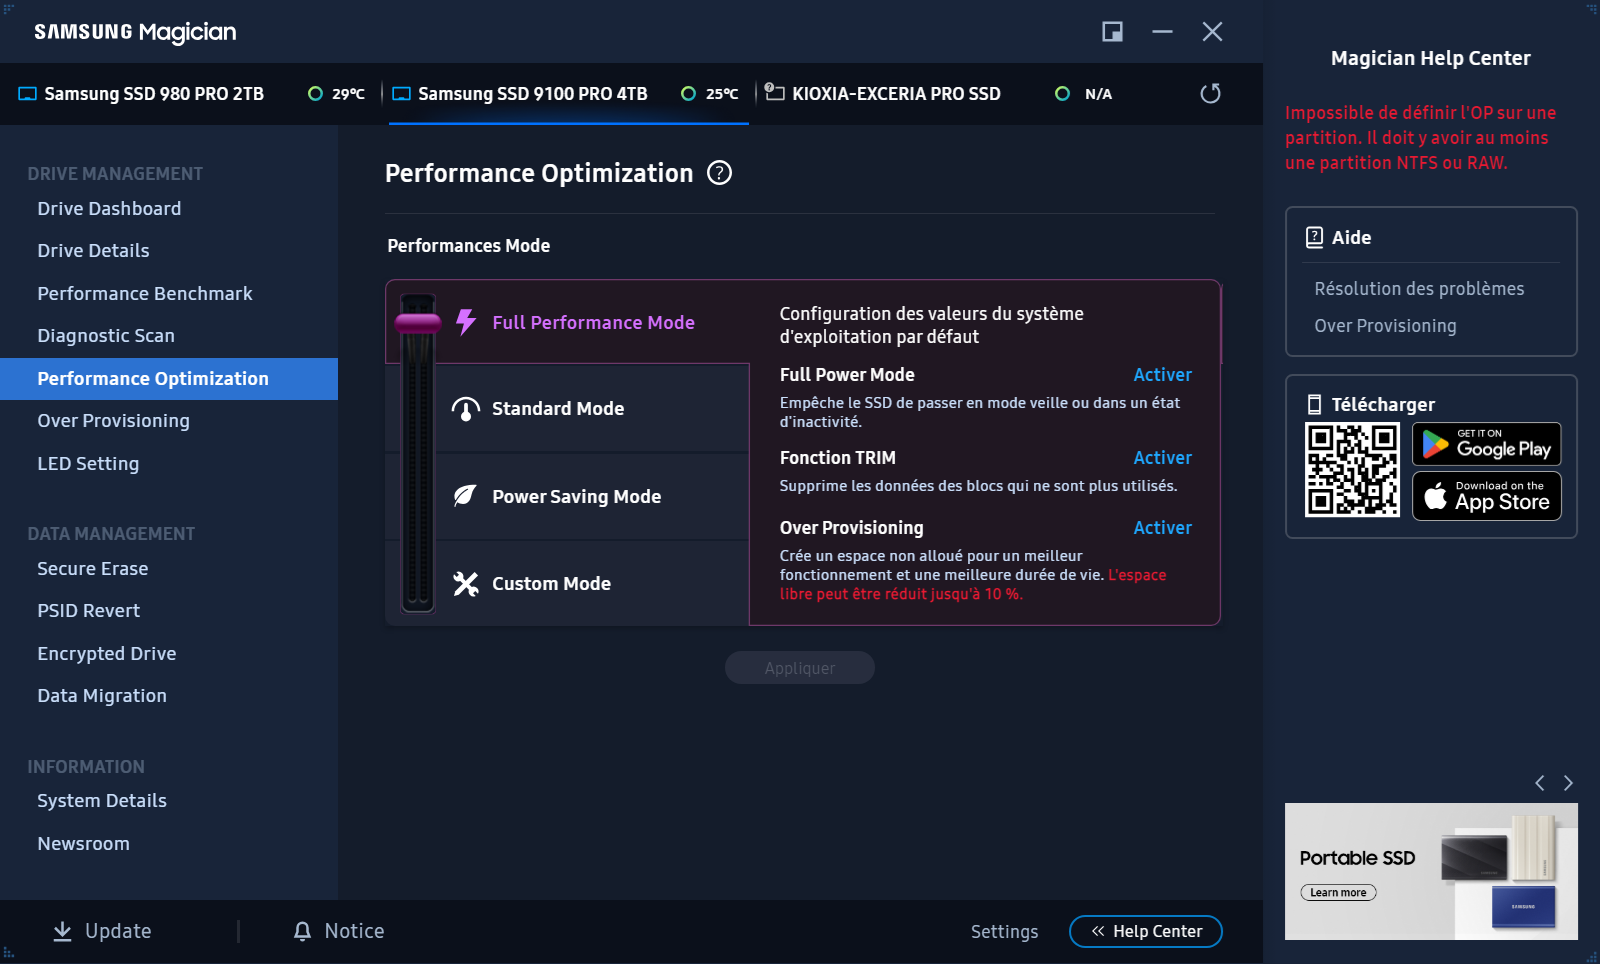Select the Power Saving Mode leaf icon

point(465,496)
